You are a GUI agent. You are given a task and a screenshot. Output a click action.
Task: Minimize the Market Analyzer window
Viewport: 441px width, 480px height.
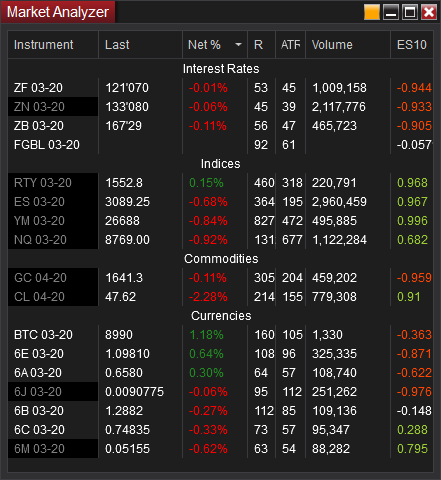pos(391,12)
